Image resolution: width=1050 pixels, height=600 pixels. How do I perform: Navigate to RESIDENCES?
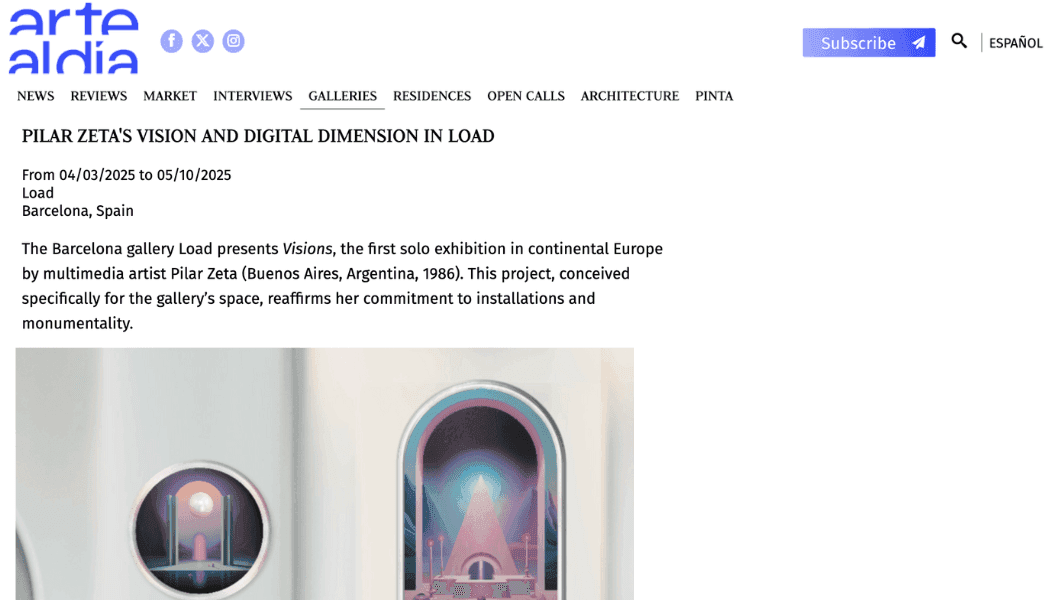click(432, 96)
